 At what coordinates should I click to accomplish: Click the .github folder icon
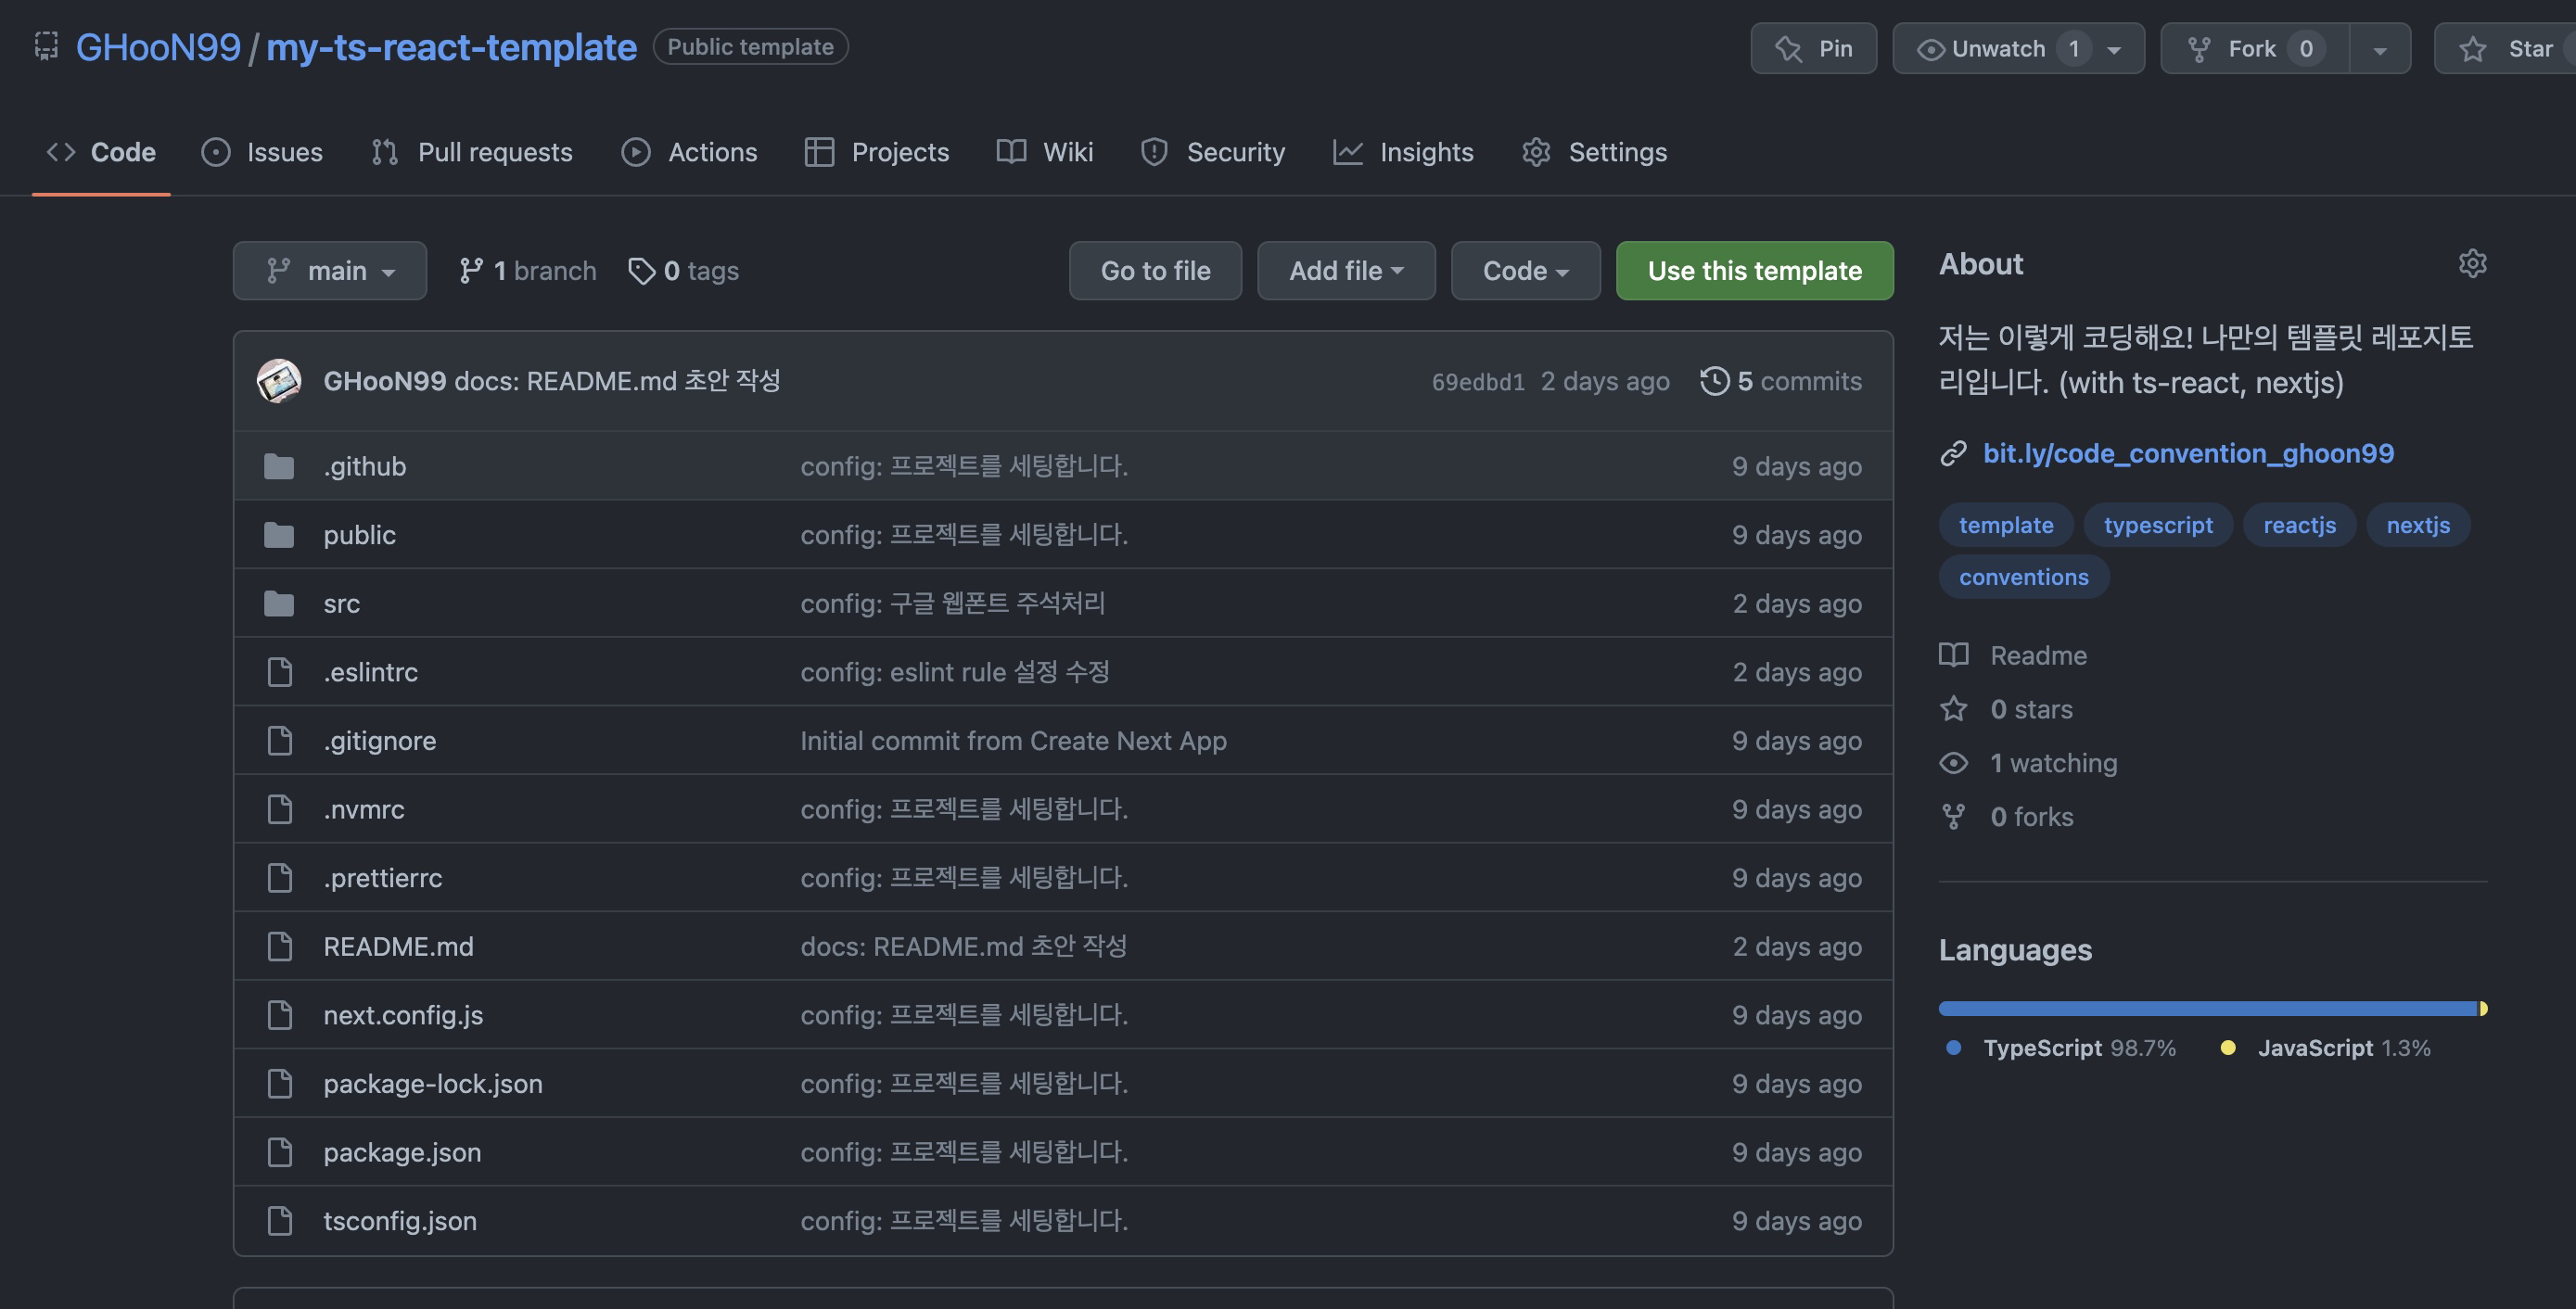pyautogui.click(x=279, y=466)
